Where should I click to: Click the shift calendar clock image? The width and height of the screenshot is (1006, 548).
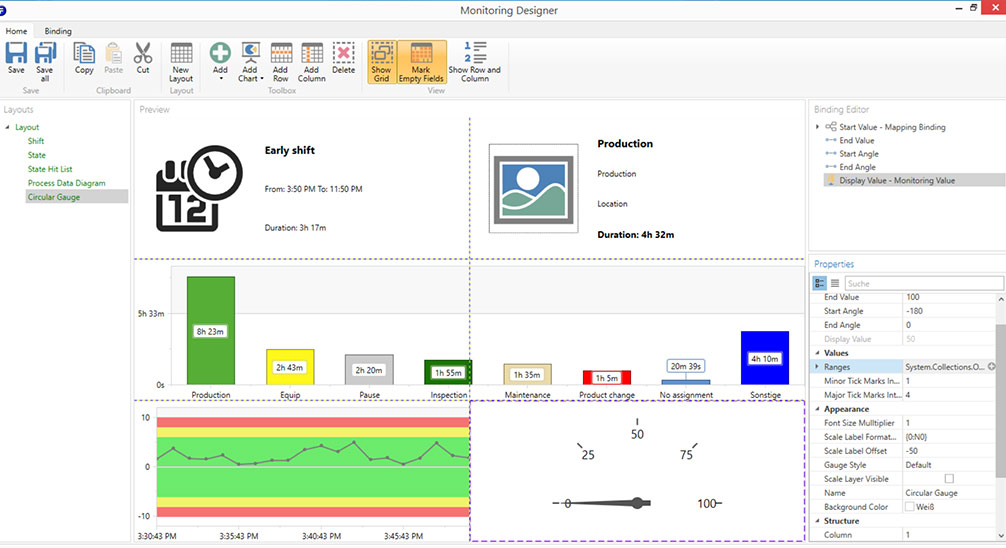200,189
